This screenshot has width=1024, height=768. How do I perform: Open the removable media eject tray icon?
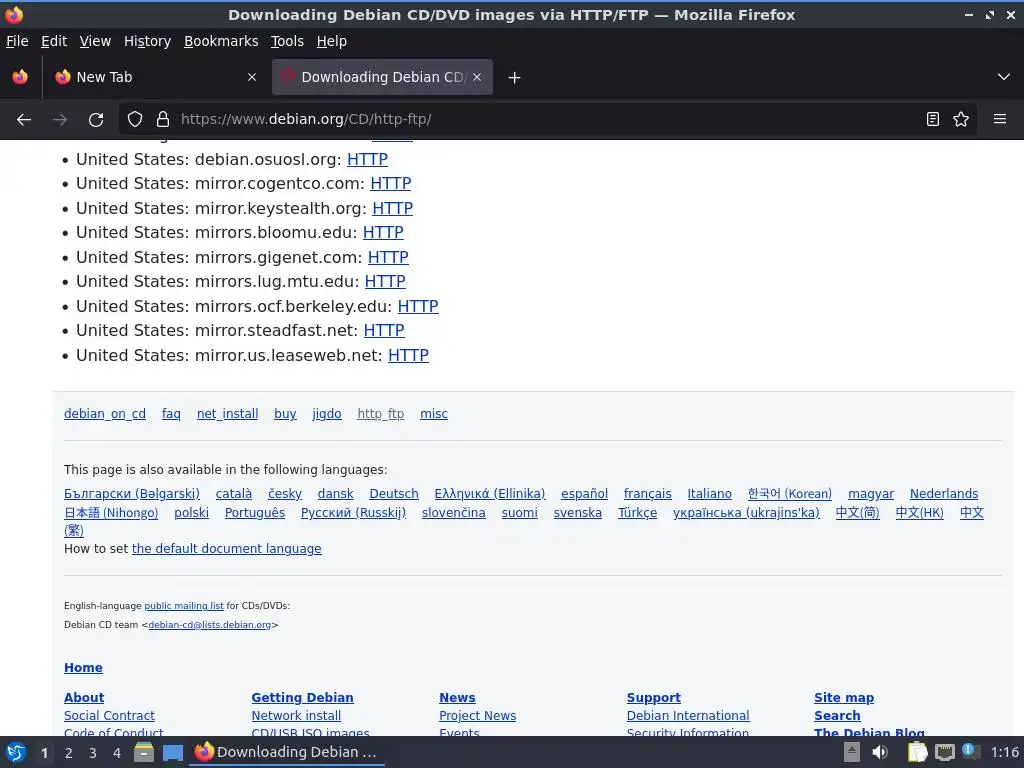(x=852, y=752)
